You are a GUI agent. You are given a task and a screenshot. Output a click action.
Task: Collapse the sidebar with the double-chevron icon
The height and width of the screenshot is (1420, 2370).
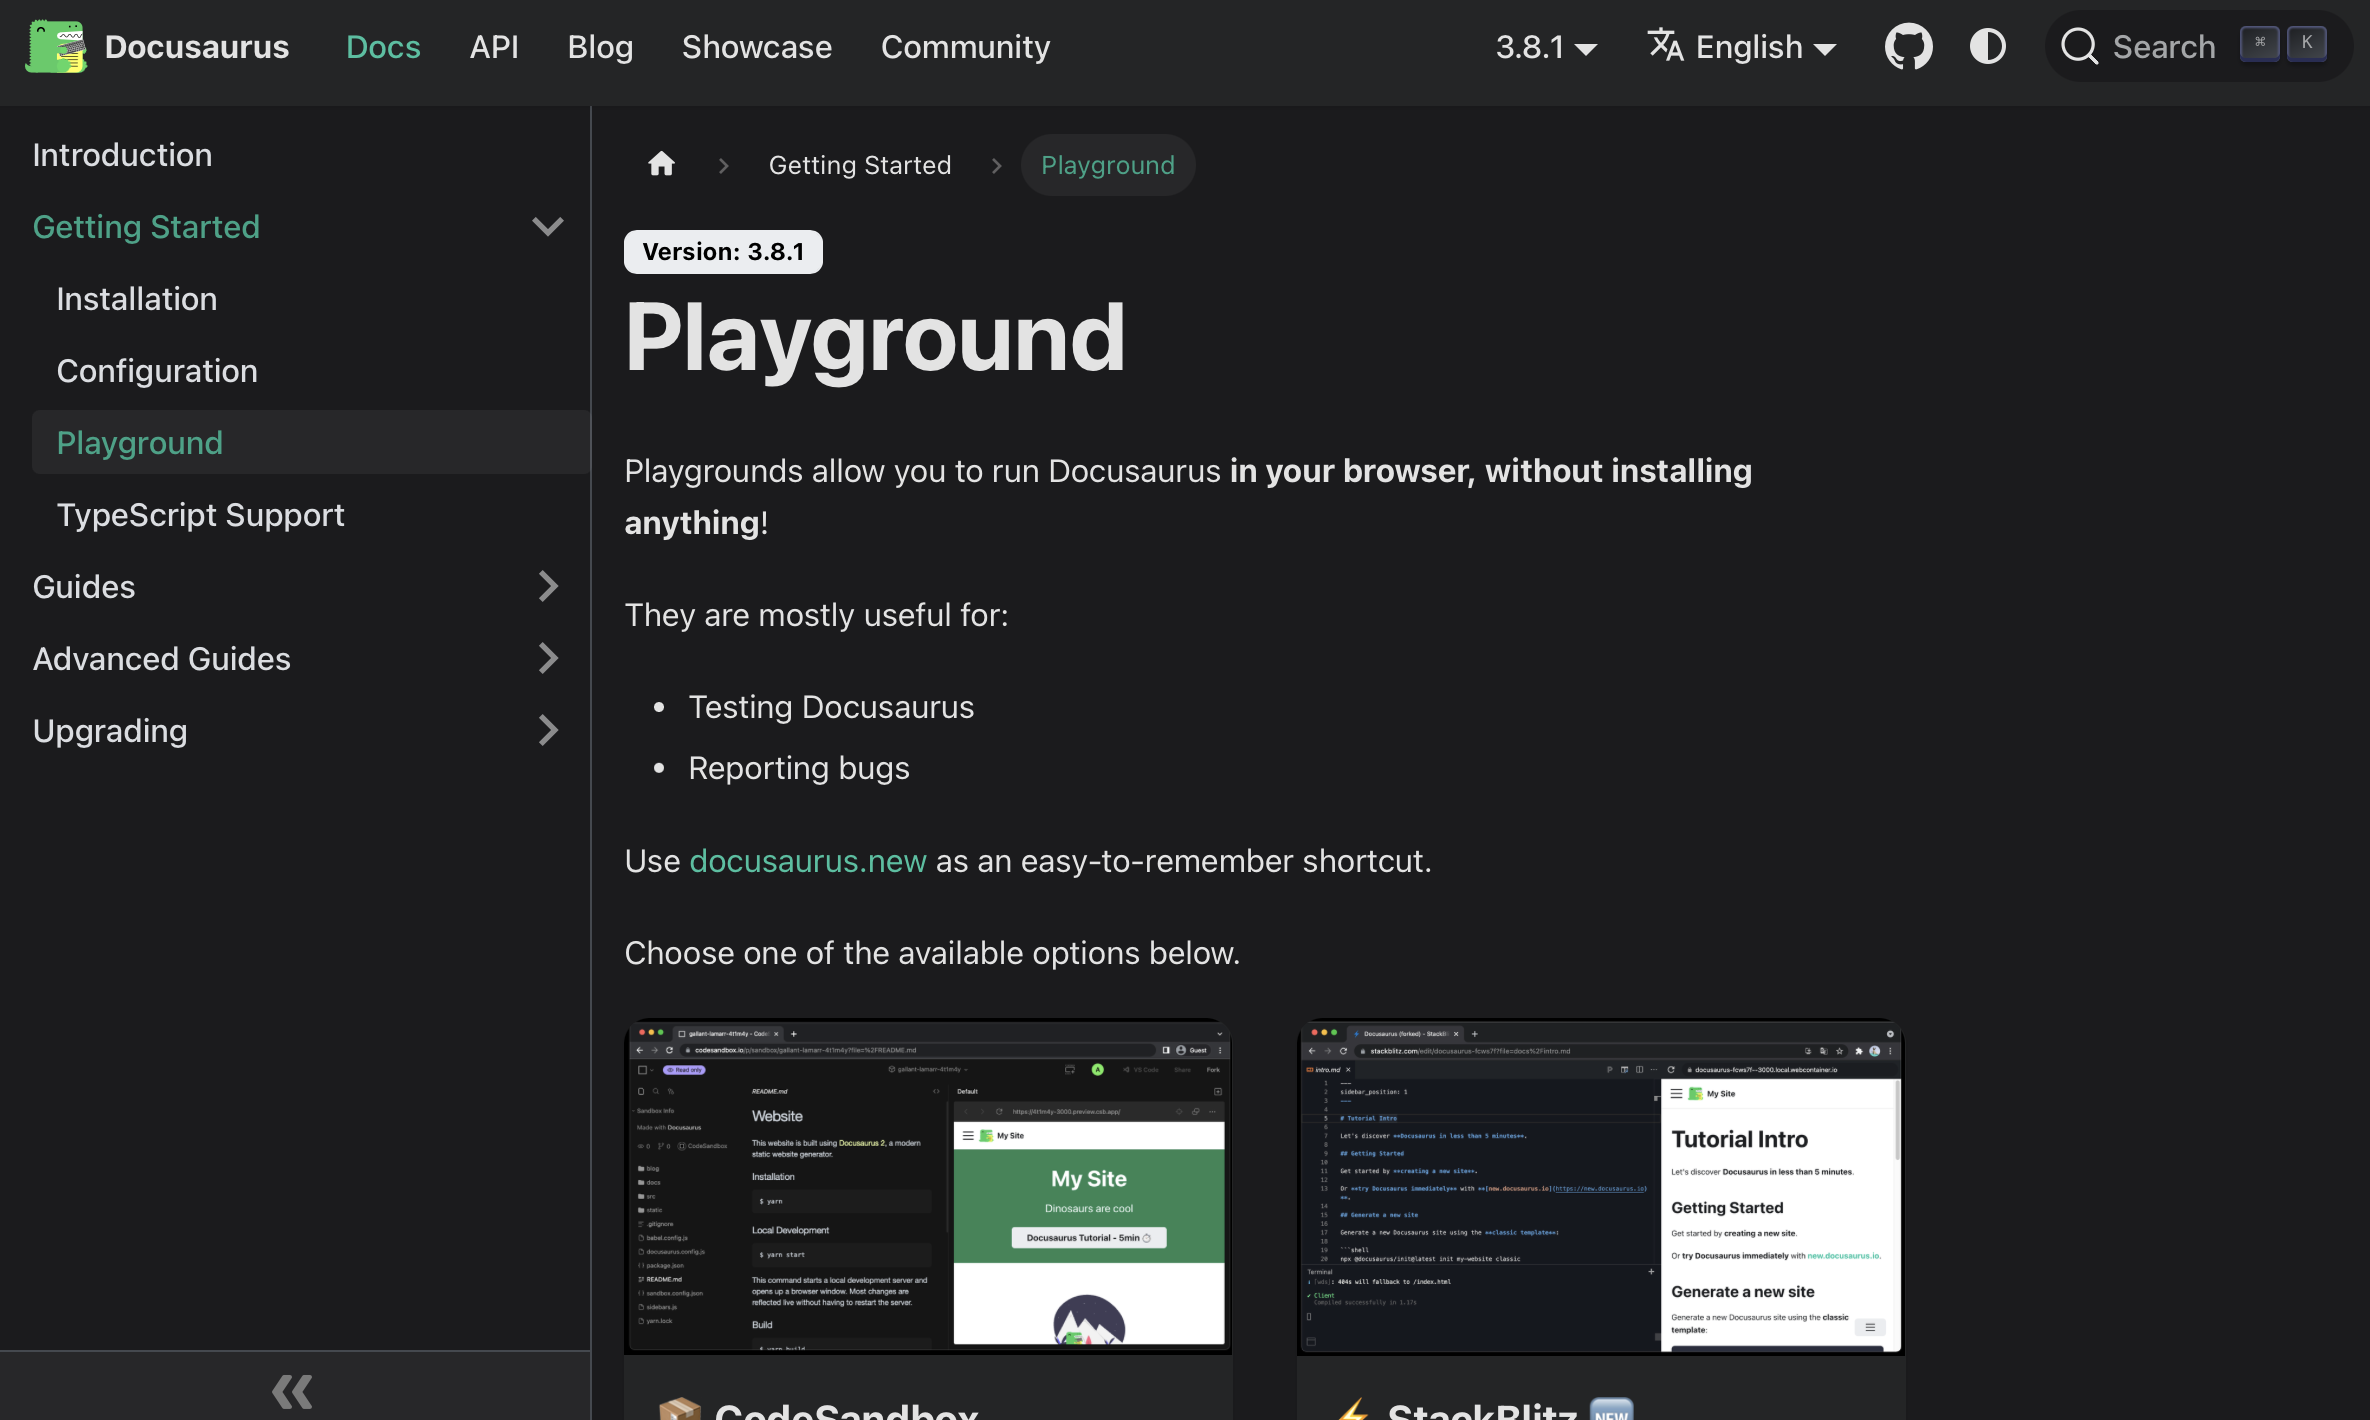(292, 1391)
